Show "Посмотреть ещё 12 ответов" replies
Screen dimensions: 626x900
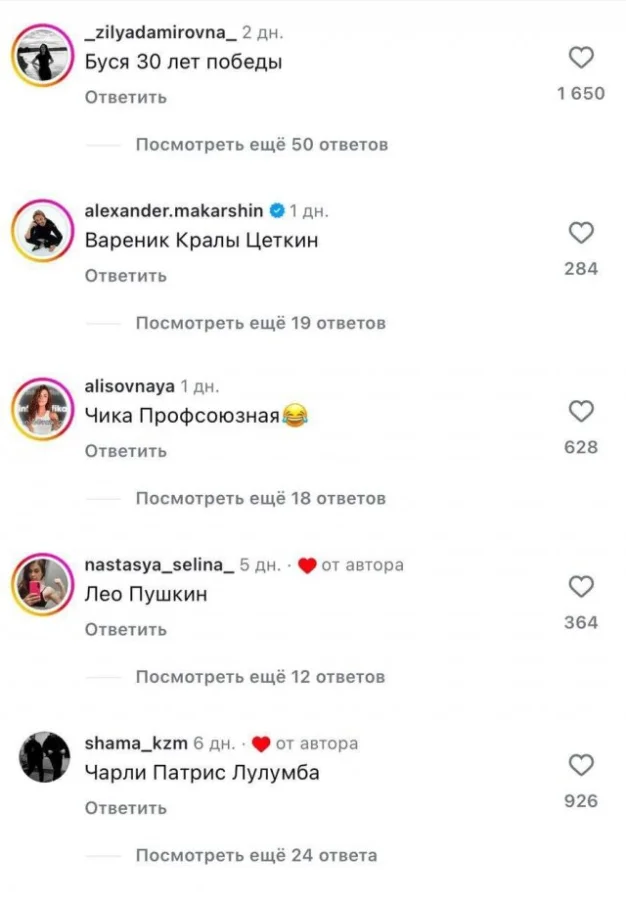click(x=260, y=677)
